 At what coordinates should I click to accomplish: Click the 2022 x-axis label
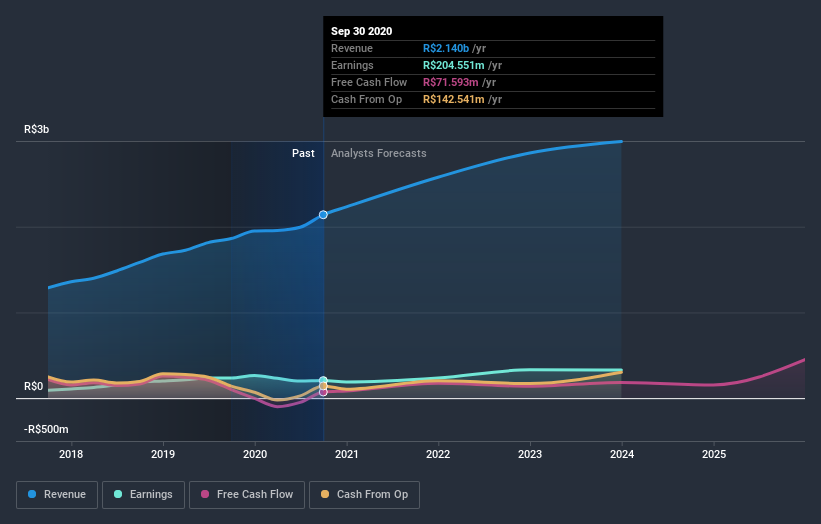pyautogui.click(x=438, y=454)
